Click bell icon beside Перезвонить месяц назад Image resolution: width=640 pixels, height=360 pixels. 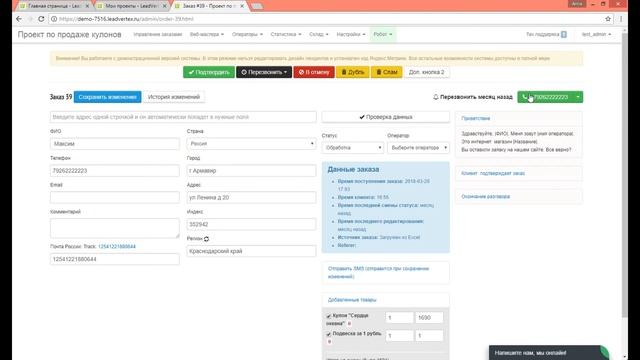(436, 97)
